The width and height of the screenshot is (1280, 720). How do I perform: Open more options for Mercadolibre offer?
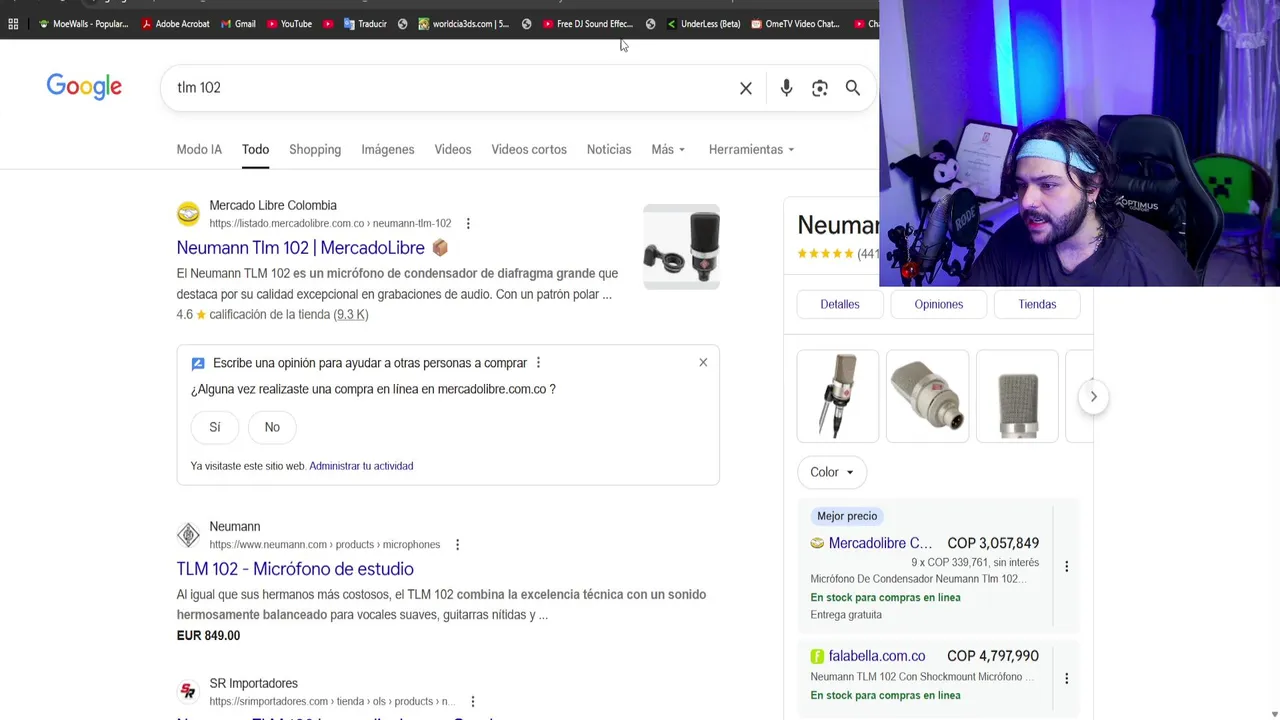(x=1066, y=566)
